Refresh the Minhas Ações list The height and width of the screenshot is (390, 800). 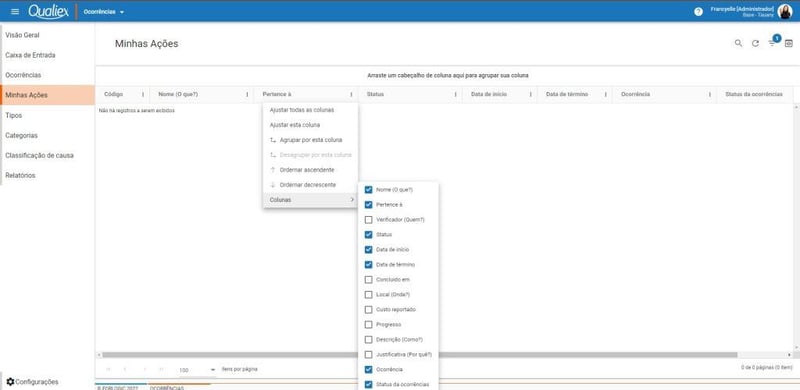pos(755,43)
